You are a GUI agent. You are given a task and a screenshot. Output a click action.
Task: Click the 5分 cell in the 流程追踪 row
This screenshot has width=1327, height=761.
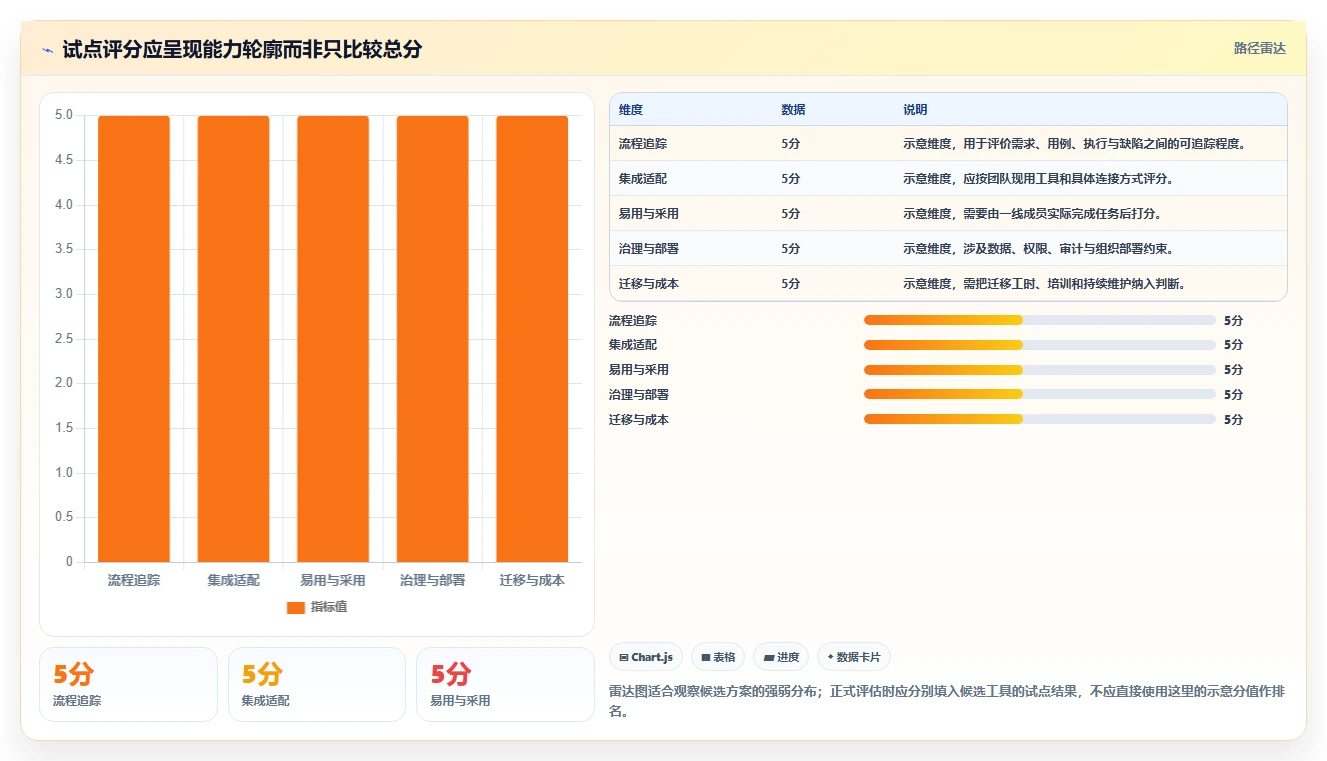click(790, 144)
